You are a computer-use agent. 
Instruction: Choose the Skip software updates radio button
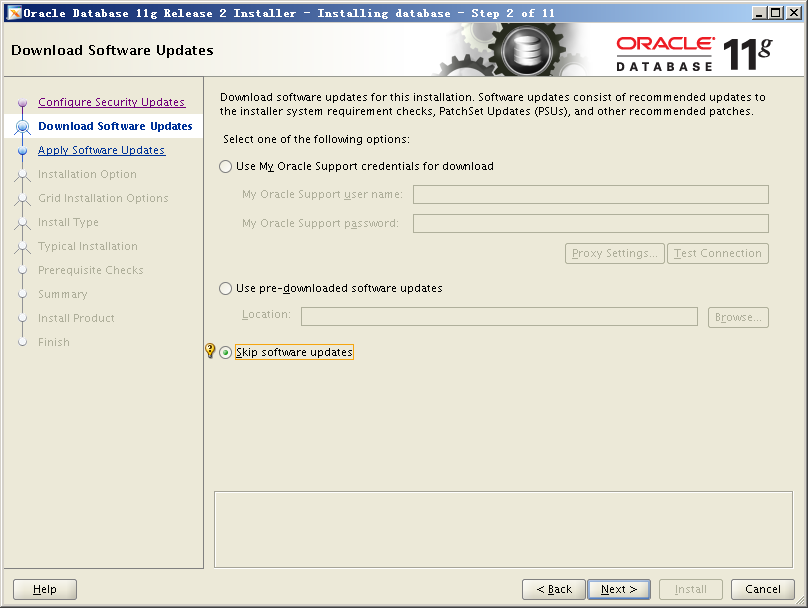[226, 353]
